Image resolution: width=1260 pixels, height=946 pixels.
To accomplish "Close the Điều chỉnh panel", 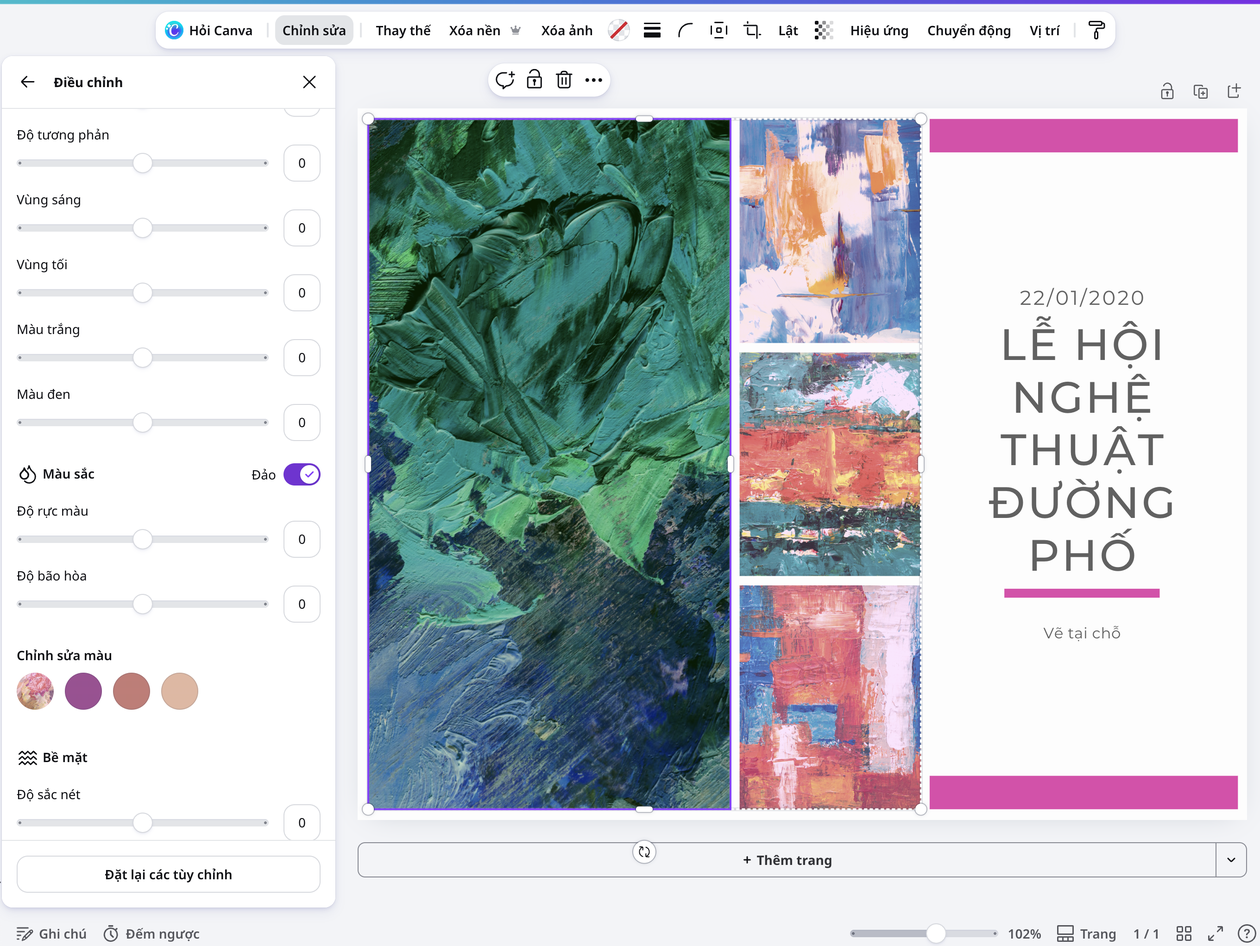I will click(x=309, y=82).
